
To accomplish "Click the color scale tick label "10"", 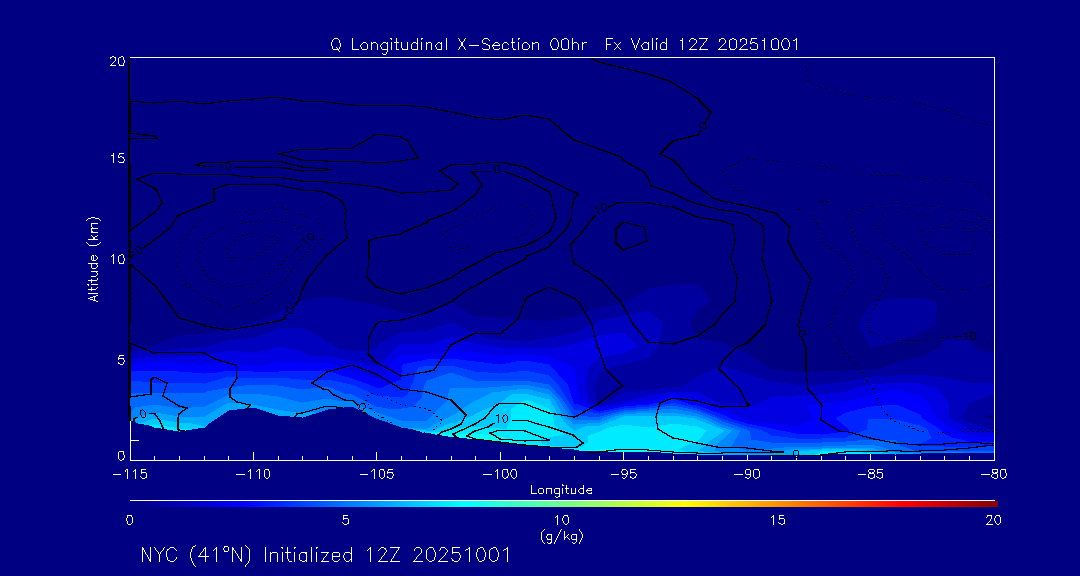I will pyautogui.click(x=563, y=520).
